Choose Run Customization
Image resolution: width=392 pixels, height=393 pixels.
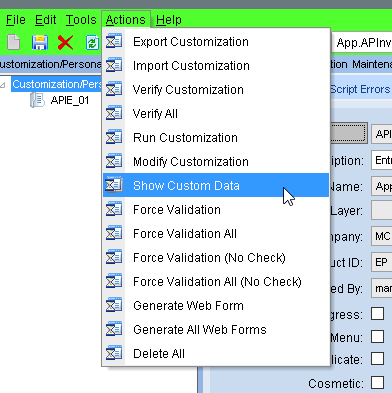[x=216, y=138]
